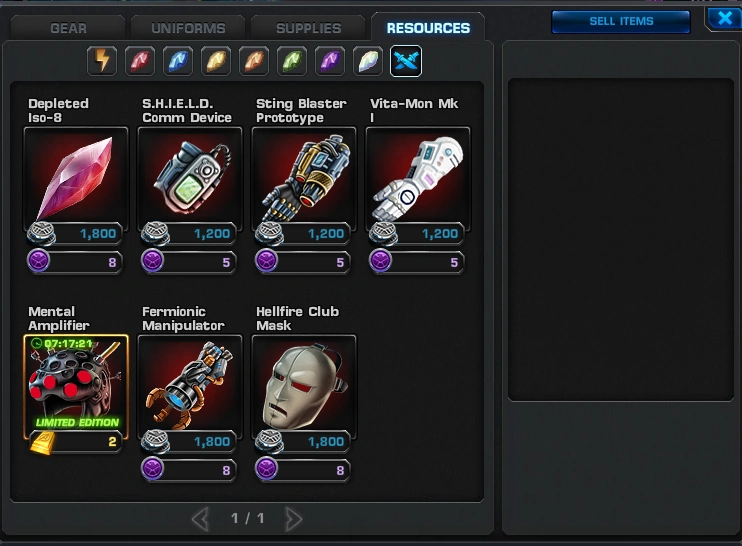Click the Sell Items button

click(x=621, y=21)
